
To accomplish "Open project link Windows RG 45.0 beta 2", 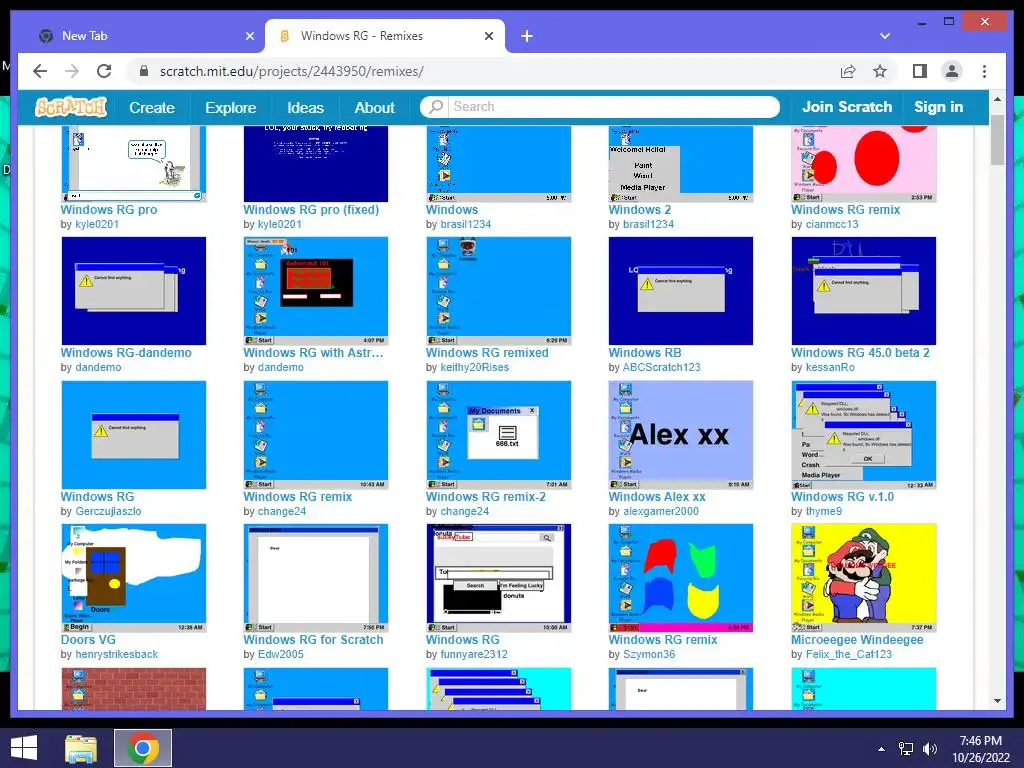I will click(x=860, y=353).
